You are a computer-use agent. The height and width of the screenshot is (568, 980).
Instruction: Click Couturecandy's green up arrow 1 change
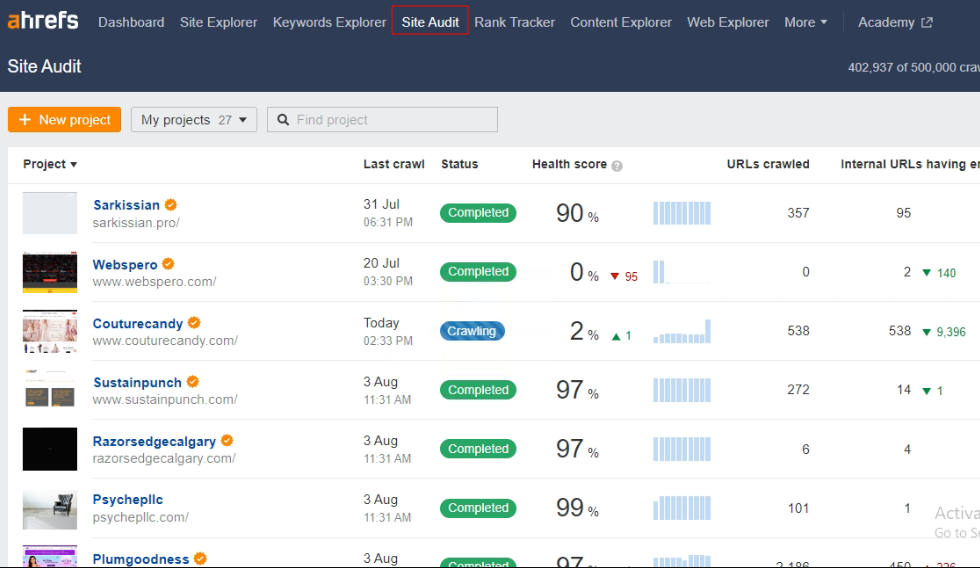(x=621, y=336)
